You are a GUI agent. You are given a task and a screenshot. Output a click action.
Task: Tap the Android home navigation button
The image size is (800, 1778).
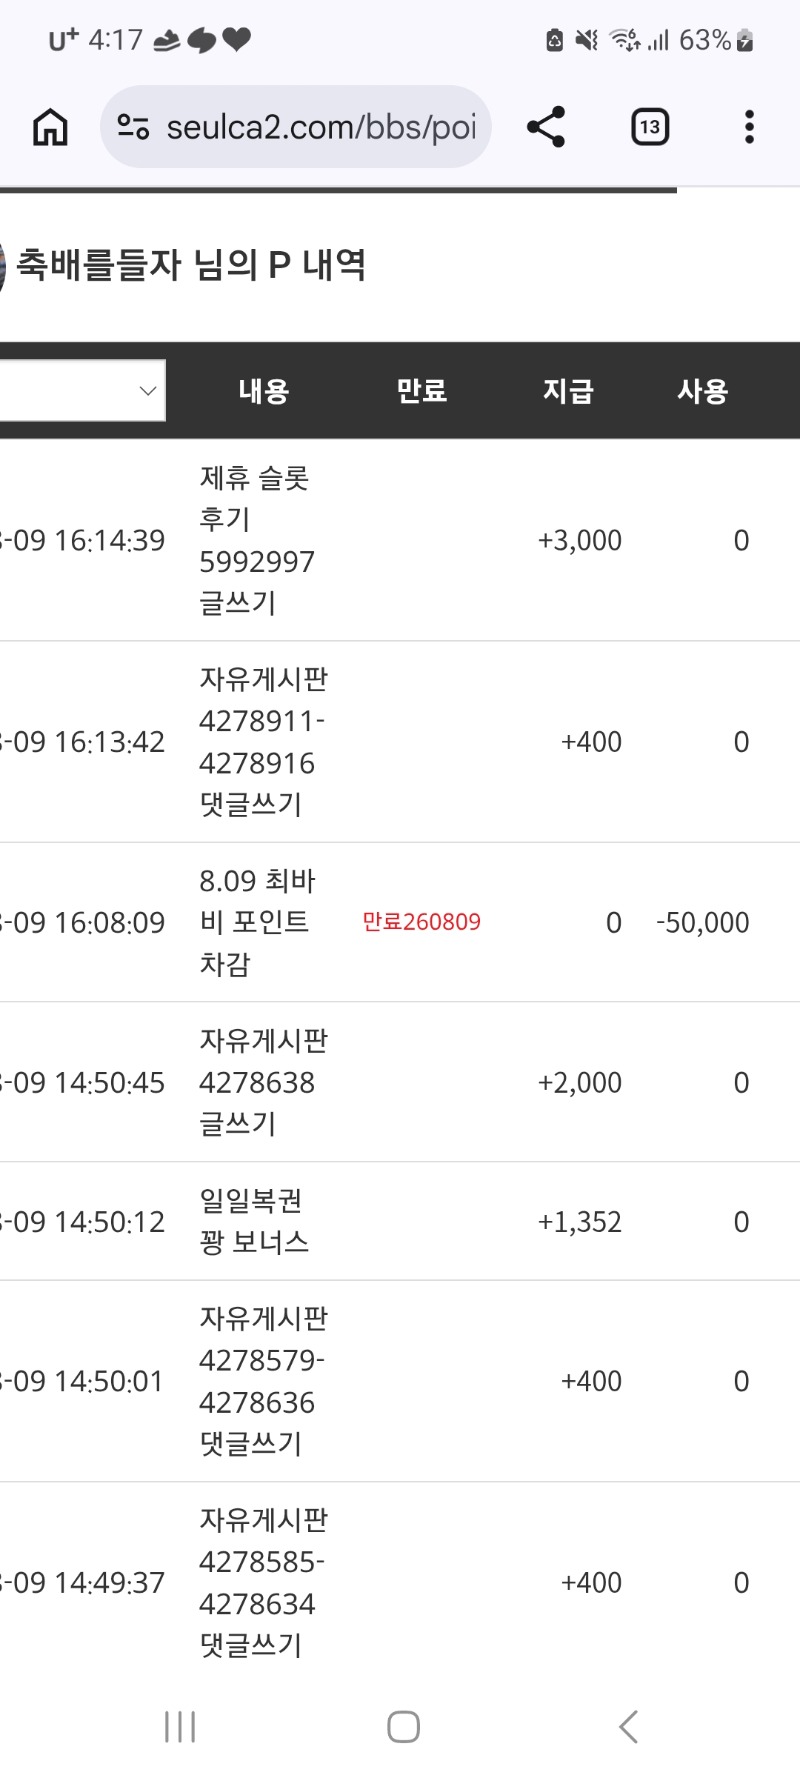[403, 1727]
